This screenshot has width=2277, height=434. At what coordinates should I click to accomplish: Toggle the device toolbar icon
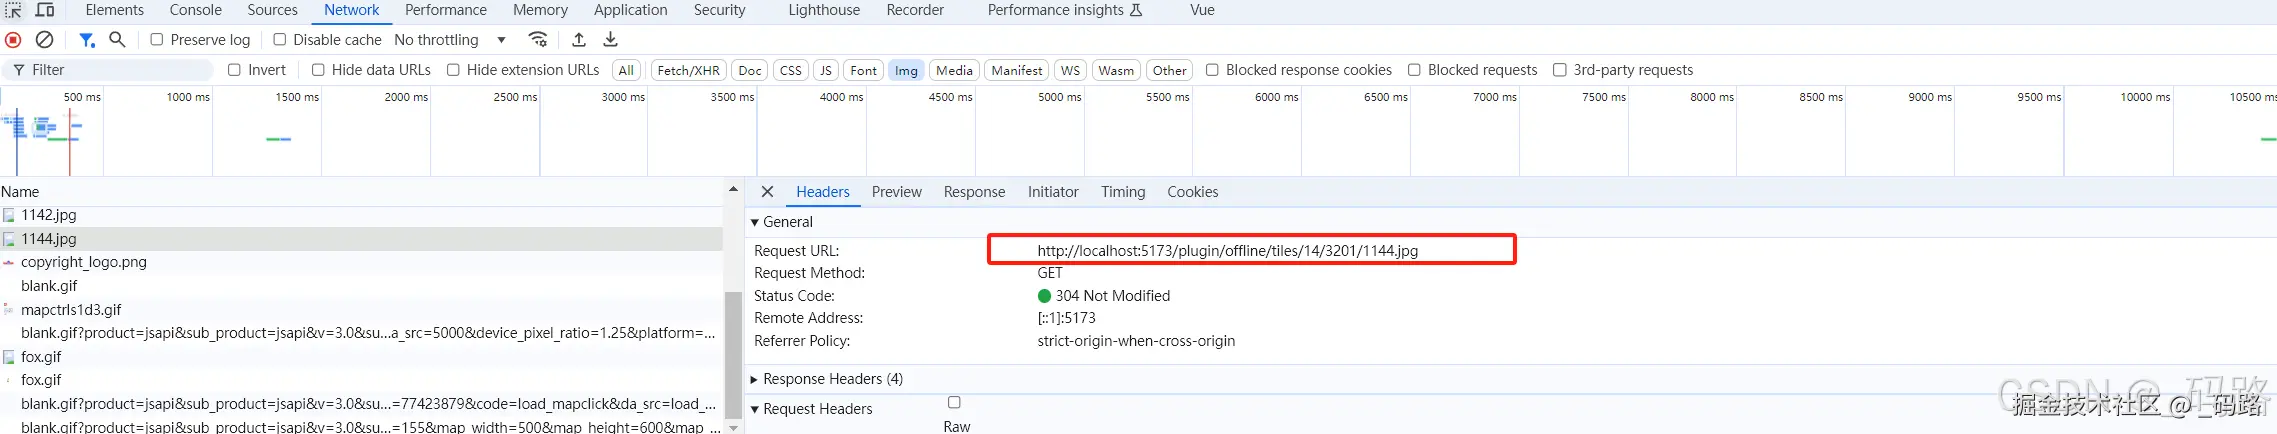[x=45, y=10]
